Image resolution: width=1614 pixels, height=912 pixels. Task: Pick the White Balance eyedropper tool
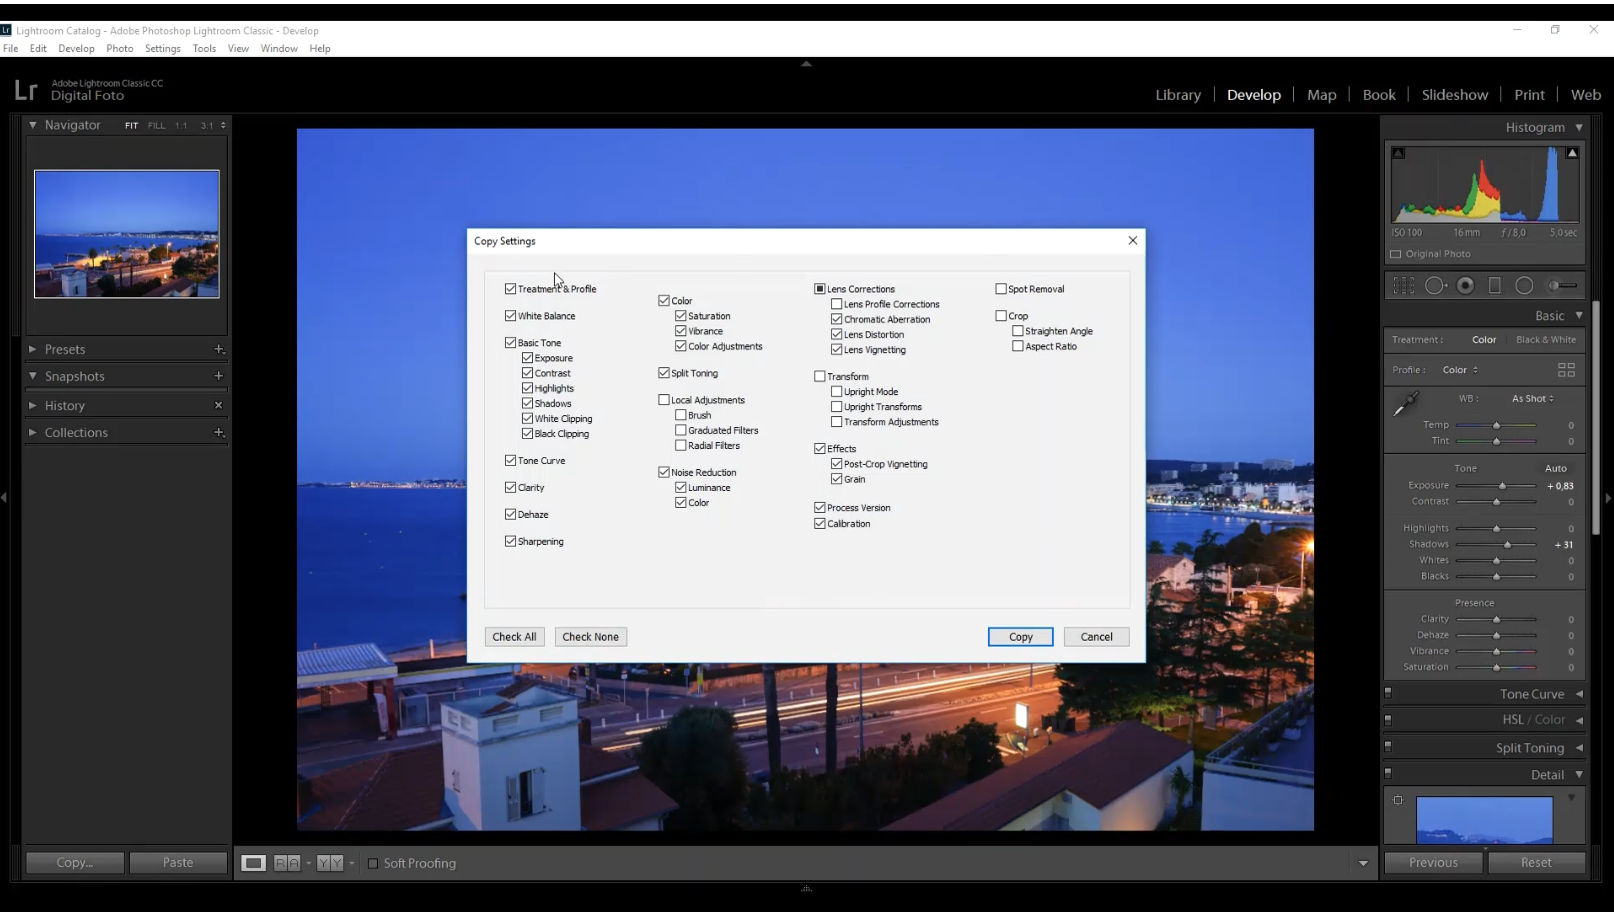coord(1406,404)
